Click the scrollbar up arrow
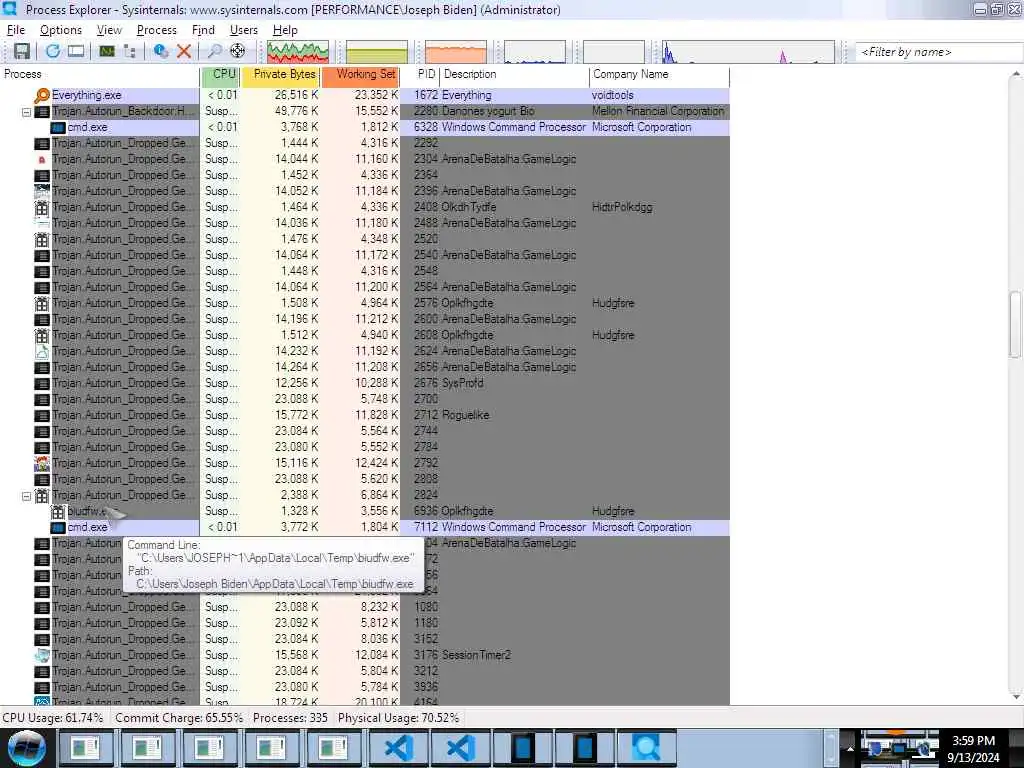The height and width of the screenshot is (768, 1024). (1016, 74)
